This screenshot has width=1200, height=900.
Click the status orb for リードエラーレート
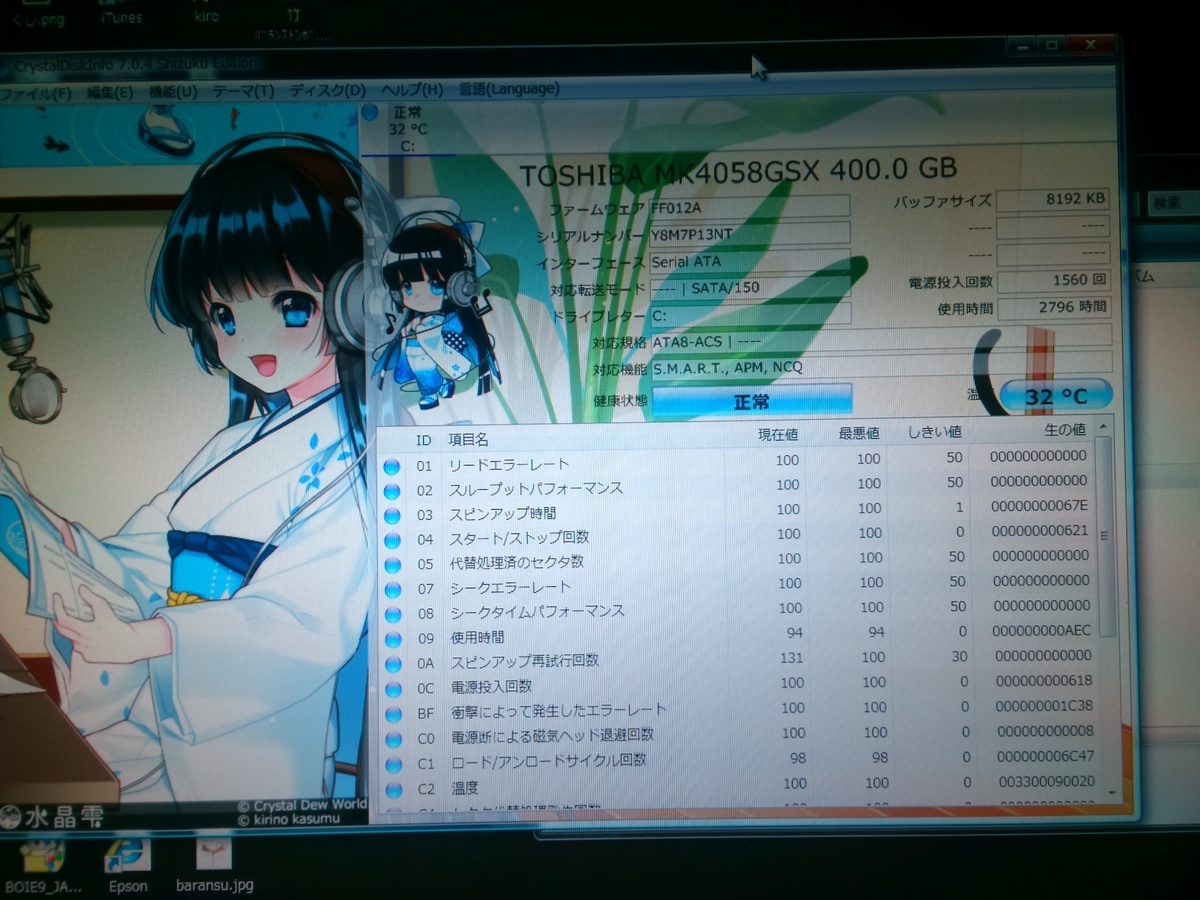tap(391, 466)
